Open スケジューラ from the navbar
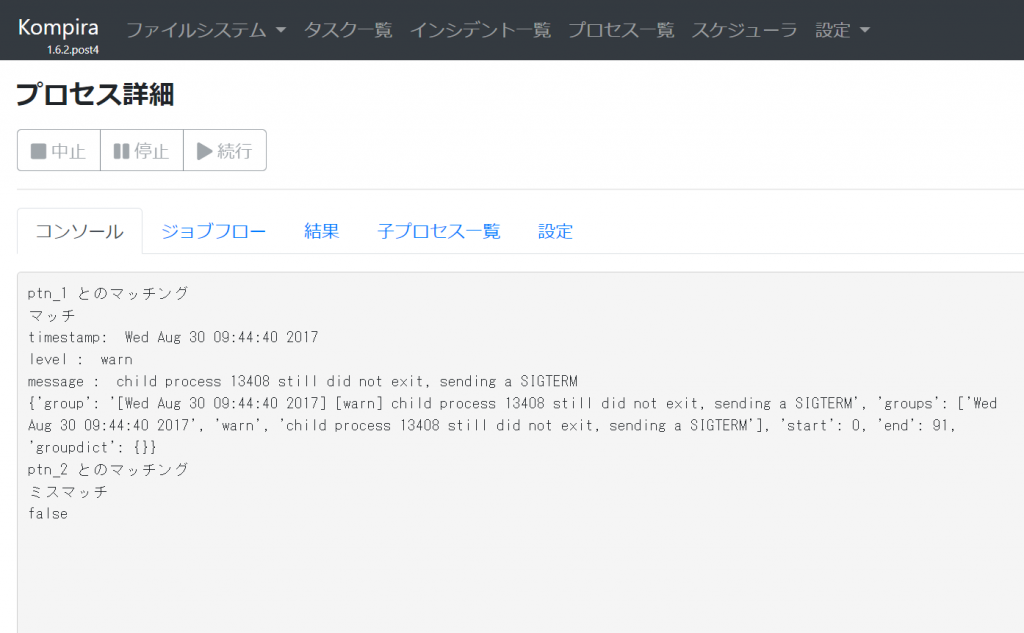The height and width of the screenshot is (633, 1024). [x=744, y=31]
